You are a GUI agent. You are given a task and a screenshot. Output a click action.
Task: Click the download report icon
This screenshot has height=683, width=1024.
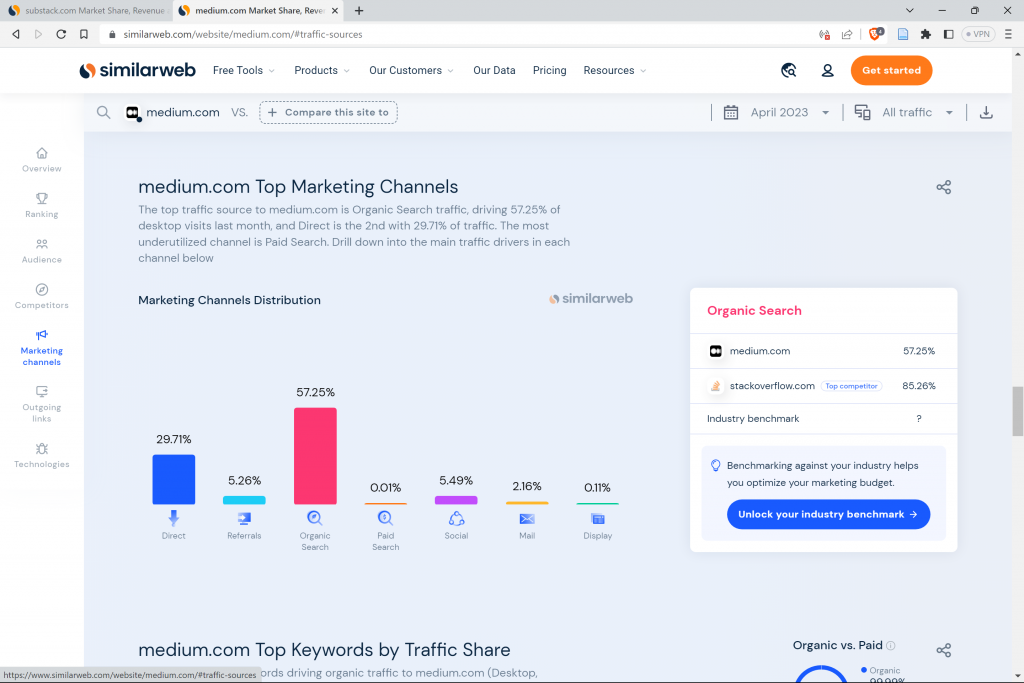pos(986,112)
